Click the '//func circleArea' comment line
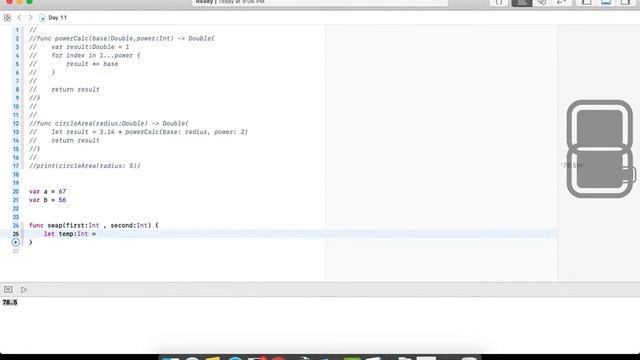640x360 pixels. (109, 123)
